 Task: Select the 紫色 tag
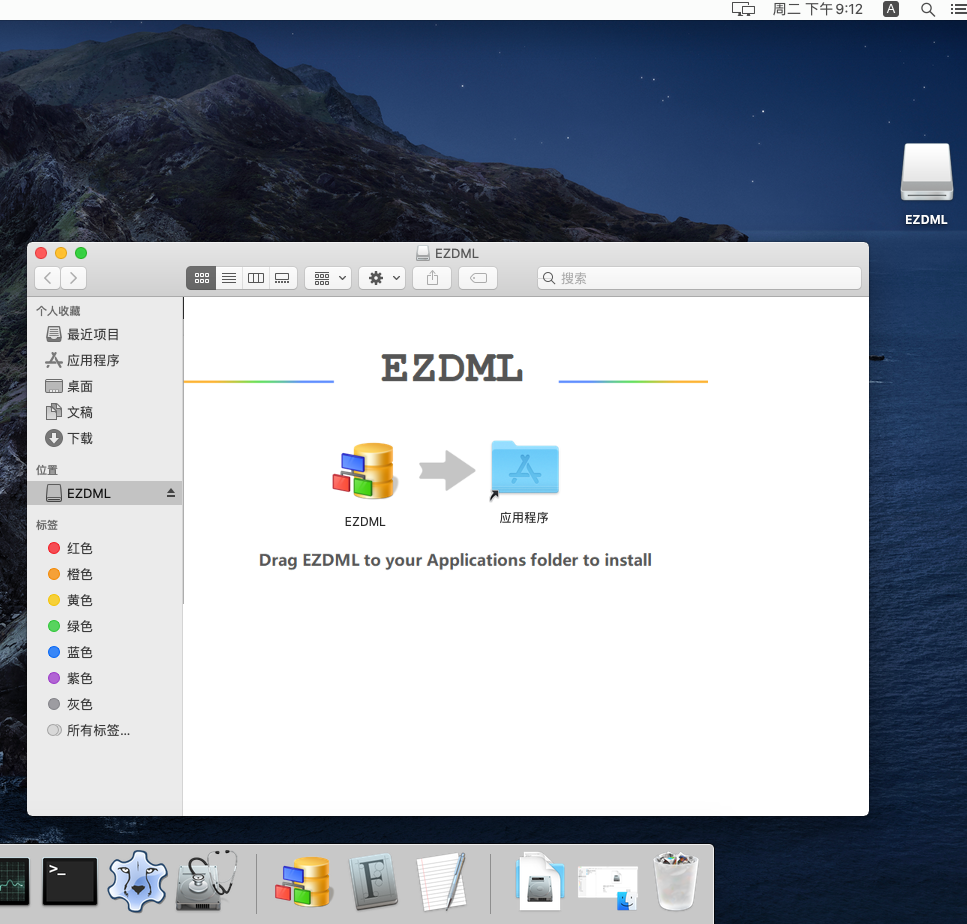[105, 678]
